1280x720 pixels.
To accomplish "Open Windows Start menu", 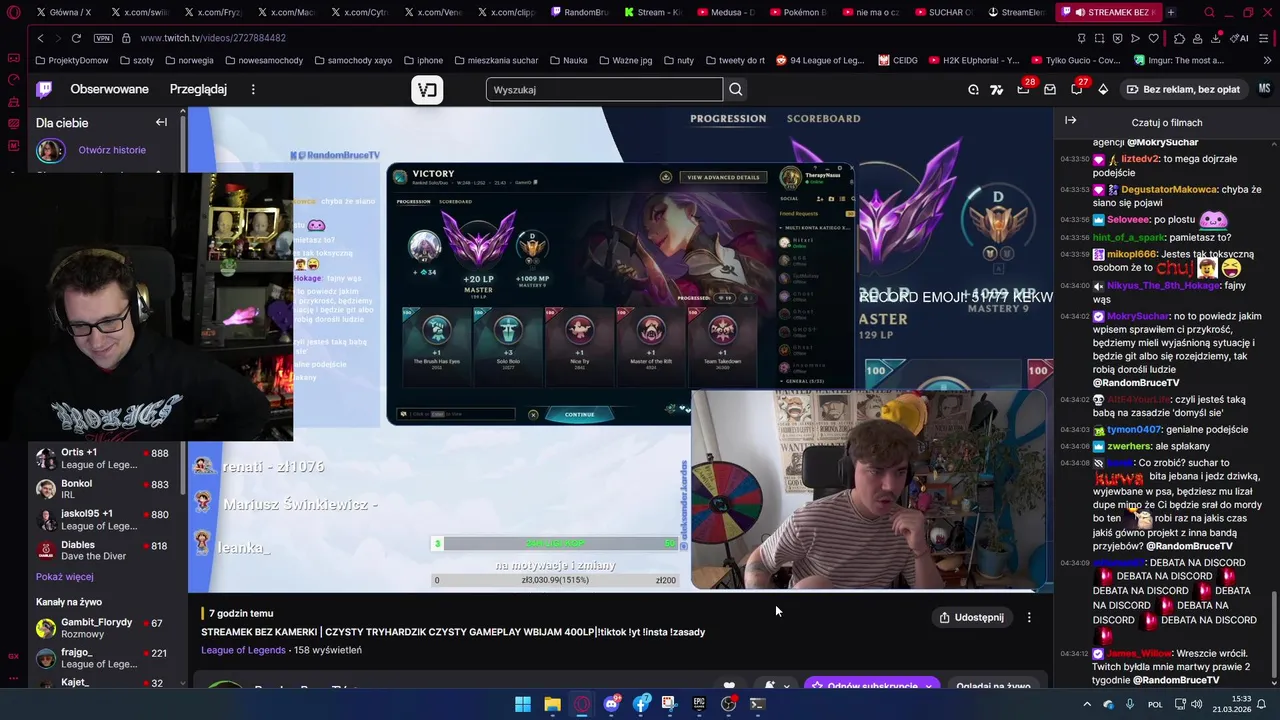I will [x=523, y=704].
